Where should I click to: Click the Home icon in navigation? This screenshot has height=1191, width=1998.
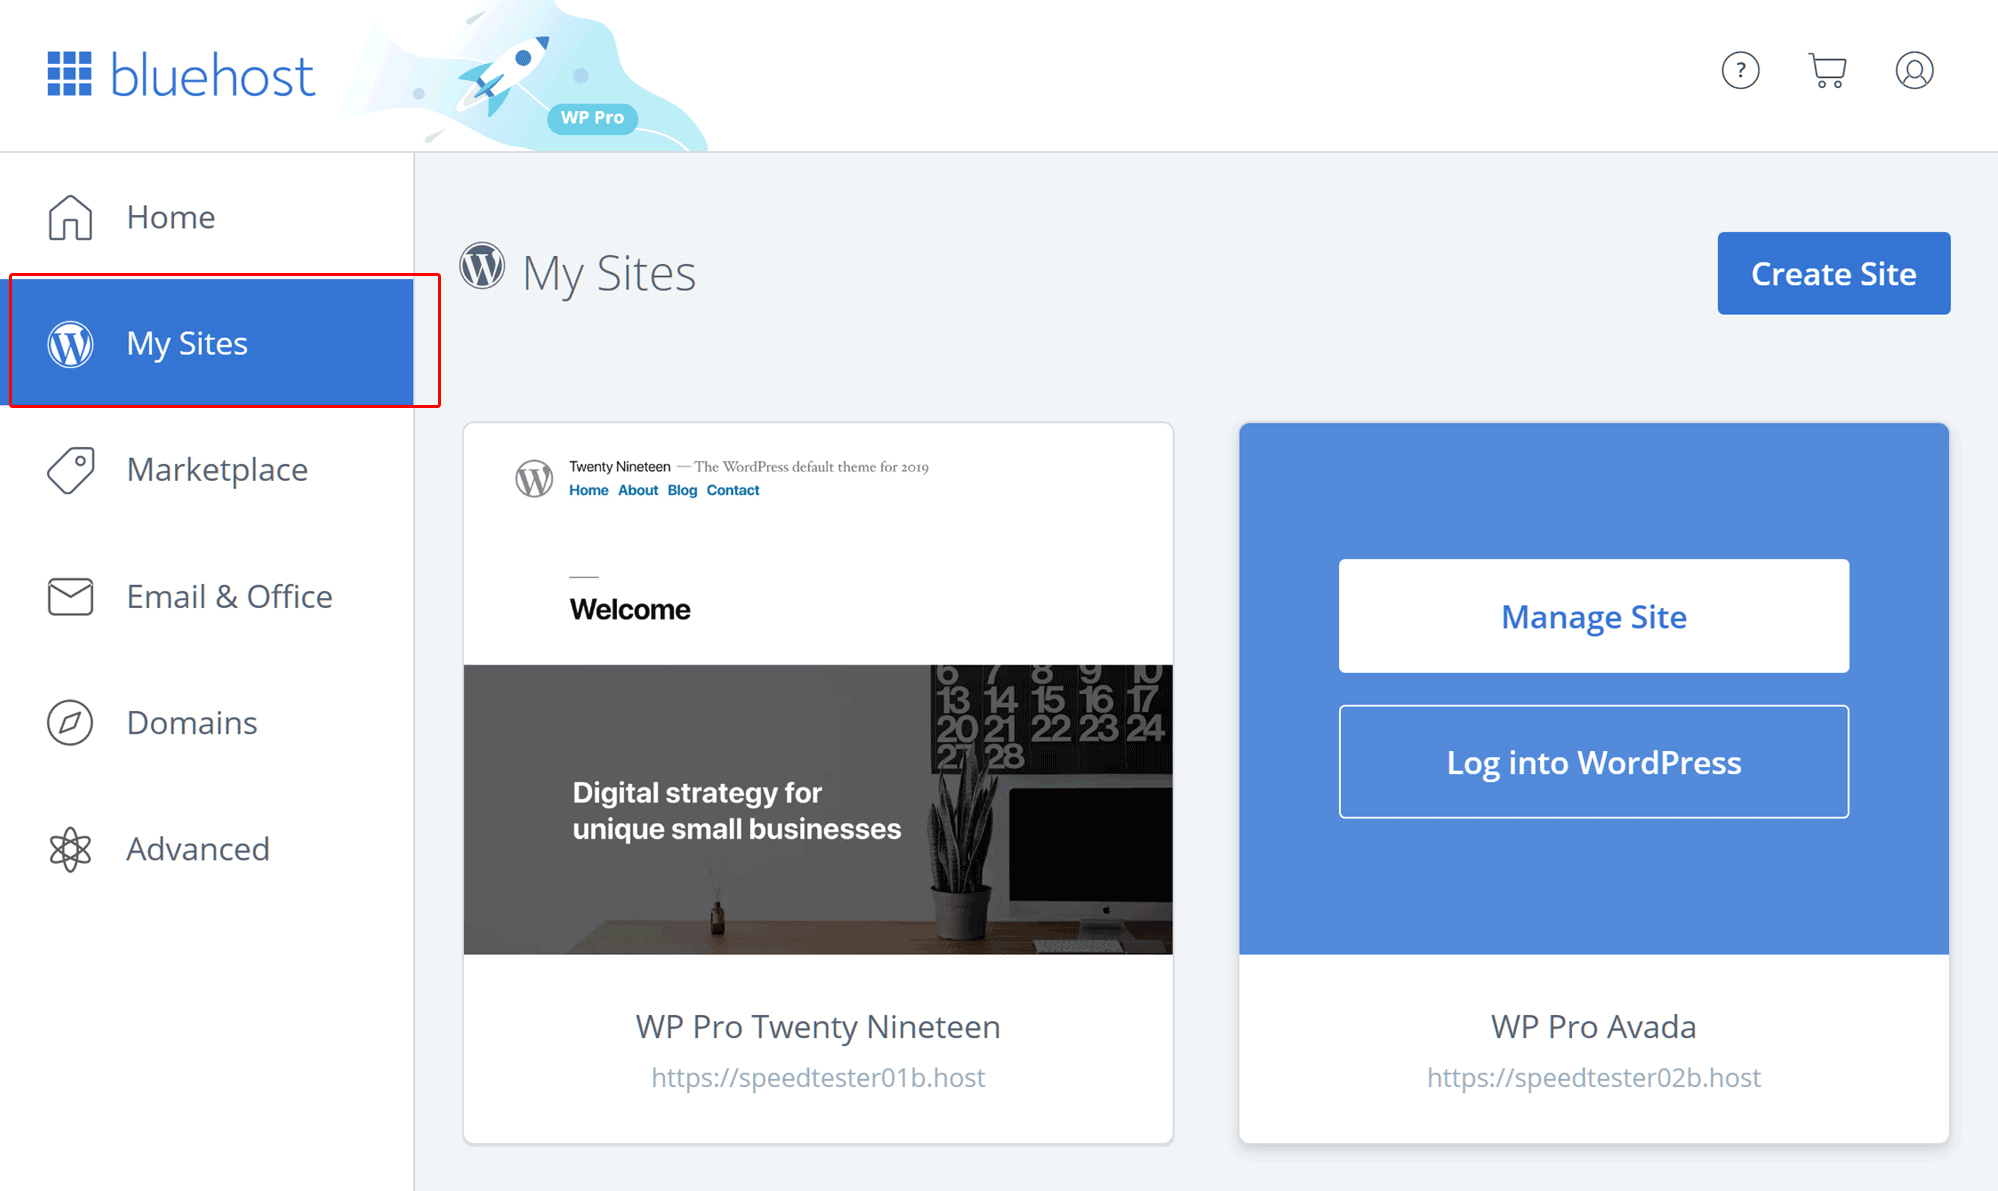[71, 216]
